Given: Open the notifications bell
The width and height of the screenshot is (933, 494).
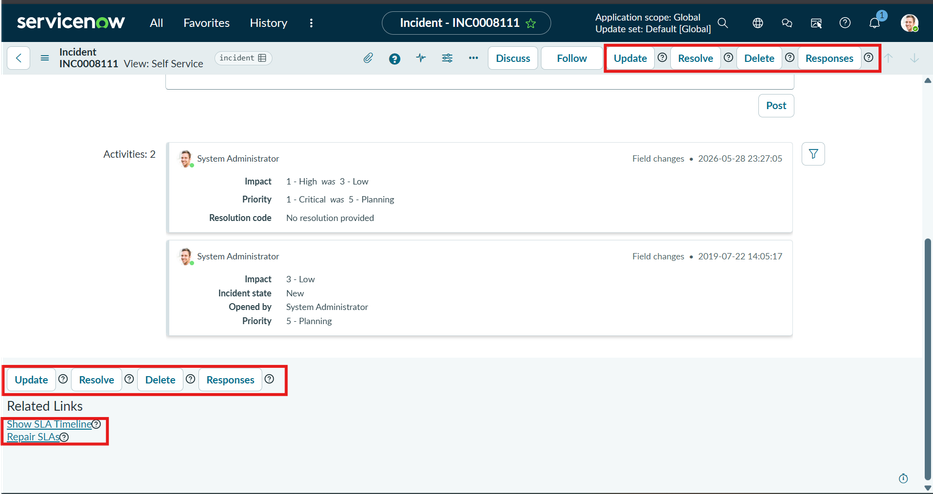Looking at the screenshot, I should (875, 23).
